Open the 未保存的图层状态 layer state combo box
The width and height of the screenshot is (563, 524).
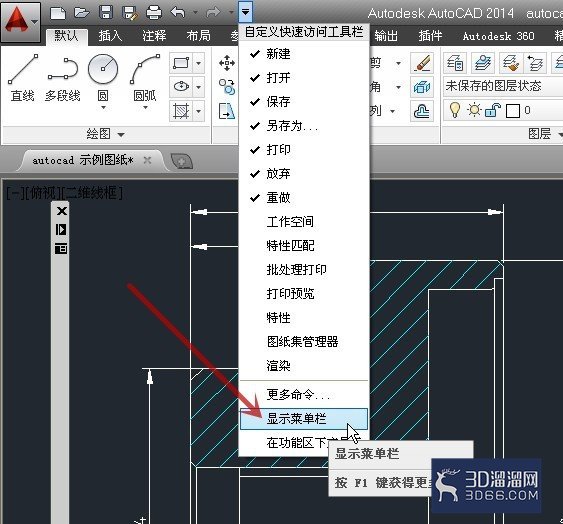(x=503, y=86)
